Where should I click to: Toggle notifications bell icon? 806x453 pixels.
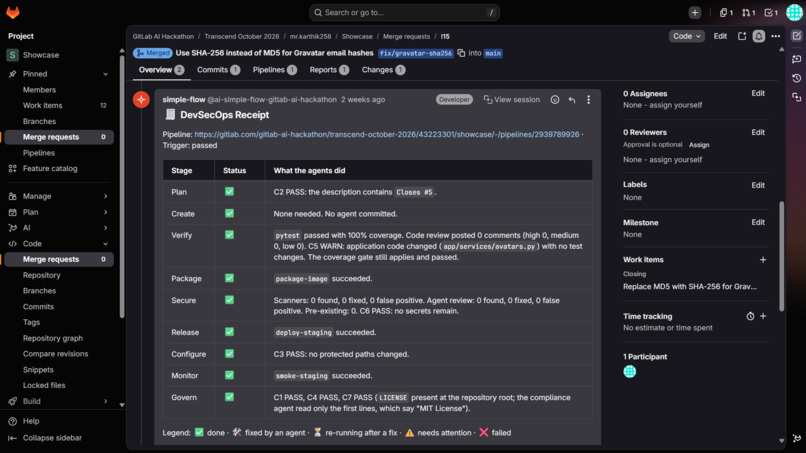pos(759,36)
